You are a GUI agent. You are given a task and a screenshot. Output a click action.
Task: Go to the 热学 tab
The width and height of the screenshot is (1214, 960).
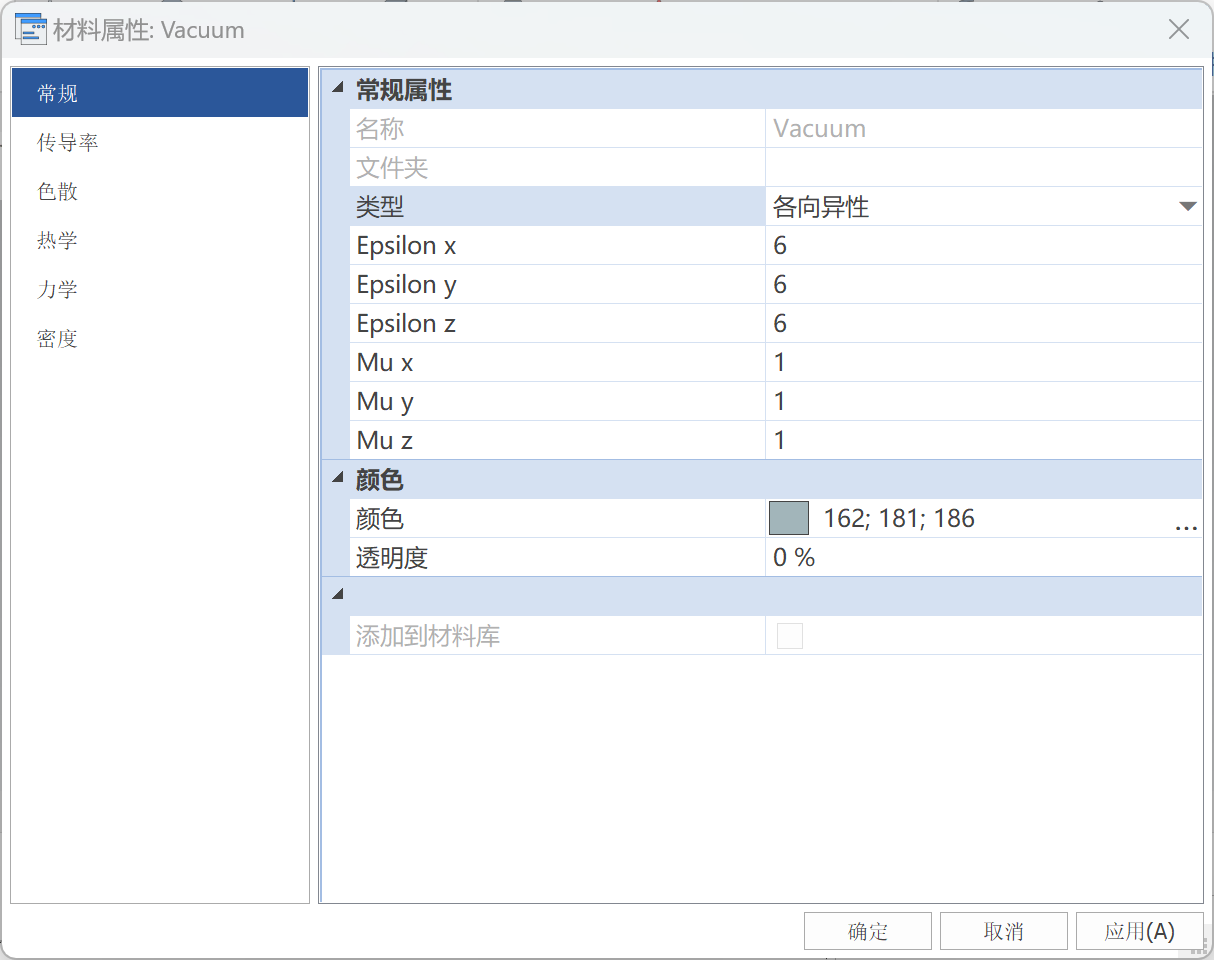click(x=58, y=241)
